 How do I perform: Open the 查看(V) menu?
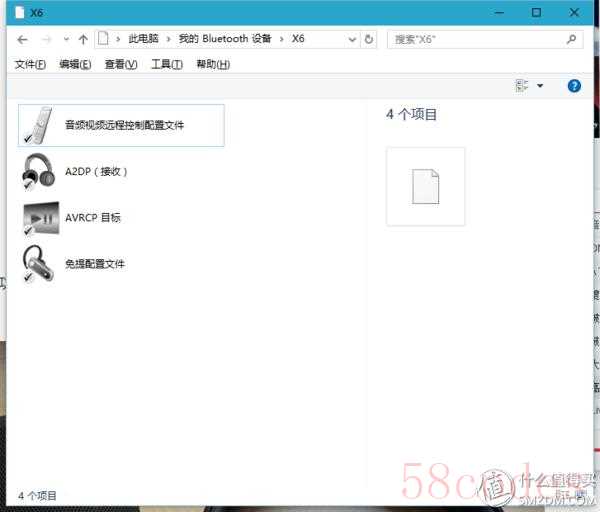click(x=120, y=64)
